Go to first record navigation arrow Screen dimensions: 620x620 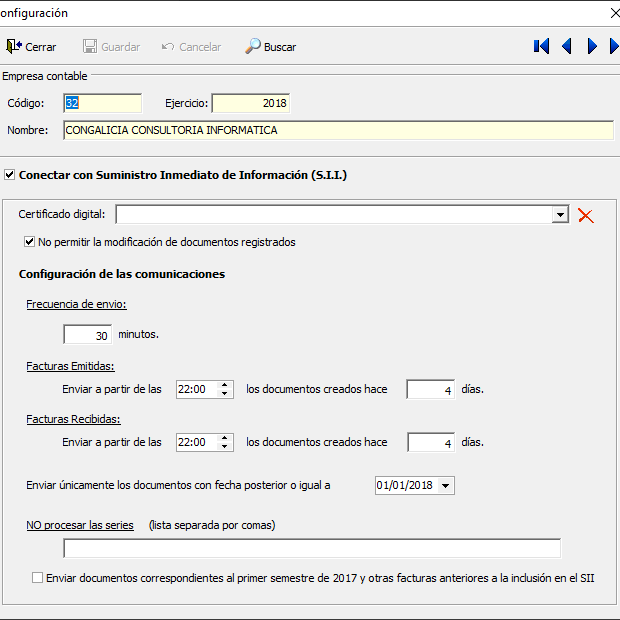pyautogui.click(x=541, y=46)
